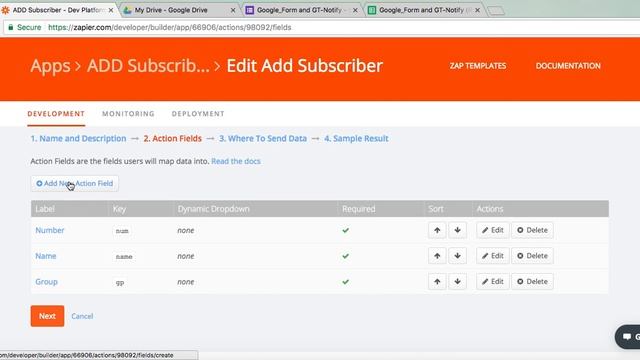Move the Group field up
Screen dimensions: 640x360
(437, 282)
